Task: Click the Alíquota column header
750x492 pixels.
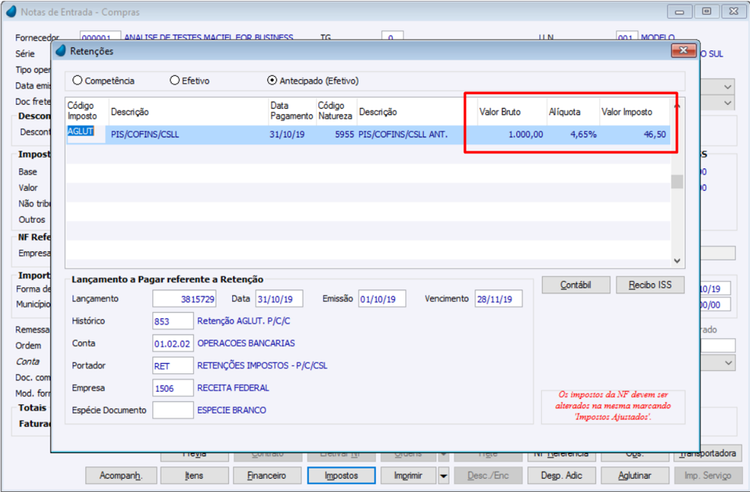Action: click(x=573, y=112)
